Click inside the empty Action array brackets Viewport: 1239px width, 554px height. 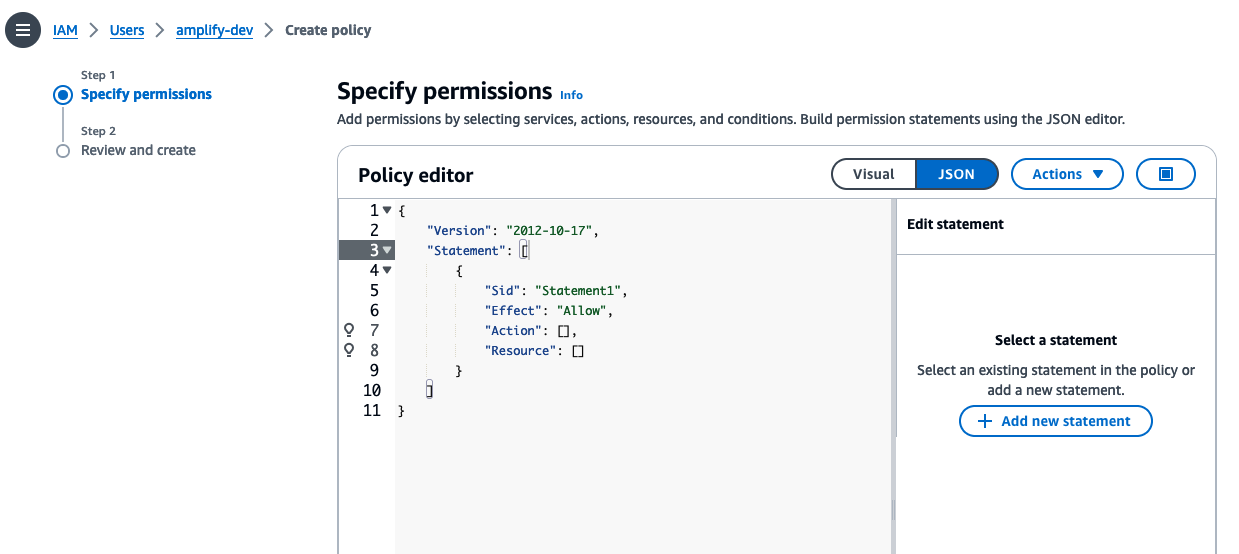click(x=563, y=331)
